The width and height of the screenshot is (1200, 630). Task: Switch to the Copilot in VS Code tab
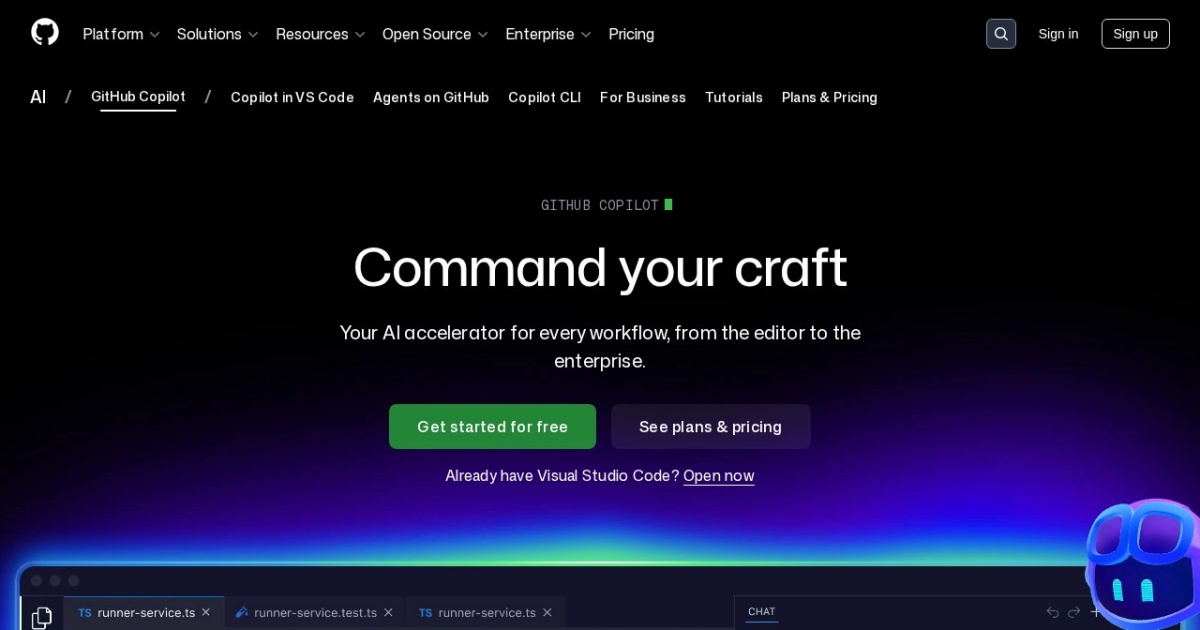point(292,97)
